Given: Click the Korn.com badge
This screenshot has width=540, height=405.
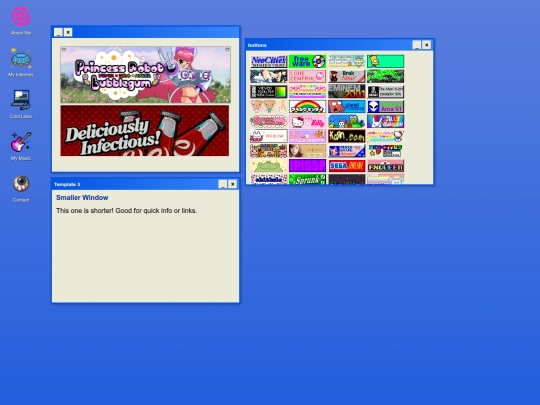Looking at the screenshot, I should 346,136.
